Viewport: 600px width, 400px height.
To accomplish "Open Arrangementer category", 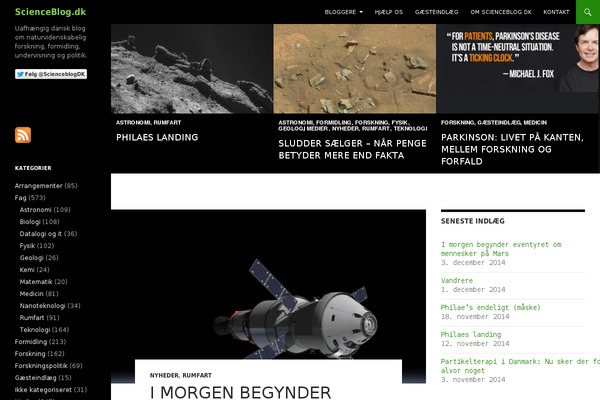I will click(x=39, y=186).
